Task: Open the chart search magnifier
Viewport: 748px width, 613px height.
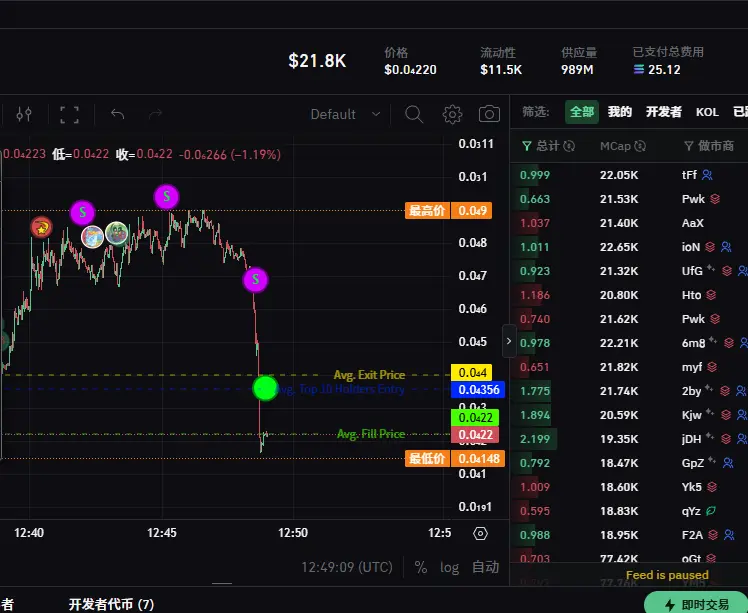Action: tap(414, 114)
